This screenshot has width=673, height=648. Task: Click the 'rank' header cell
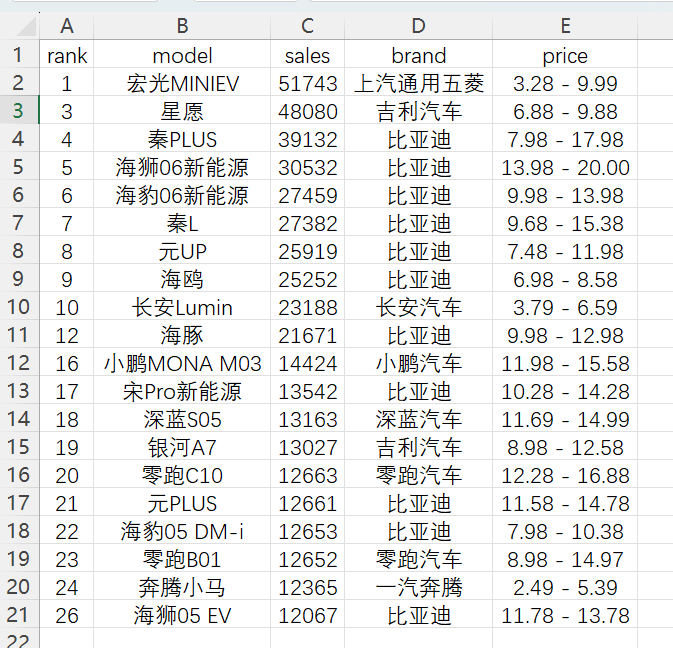click(x=67, y=54)
